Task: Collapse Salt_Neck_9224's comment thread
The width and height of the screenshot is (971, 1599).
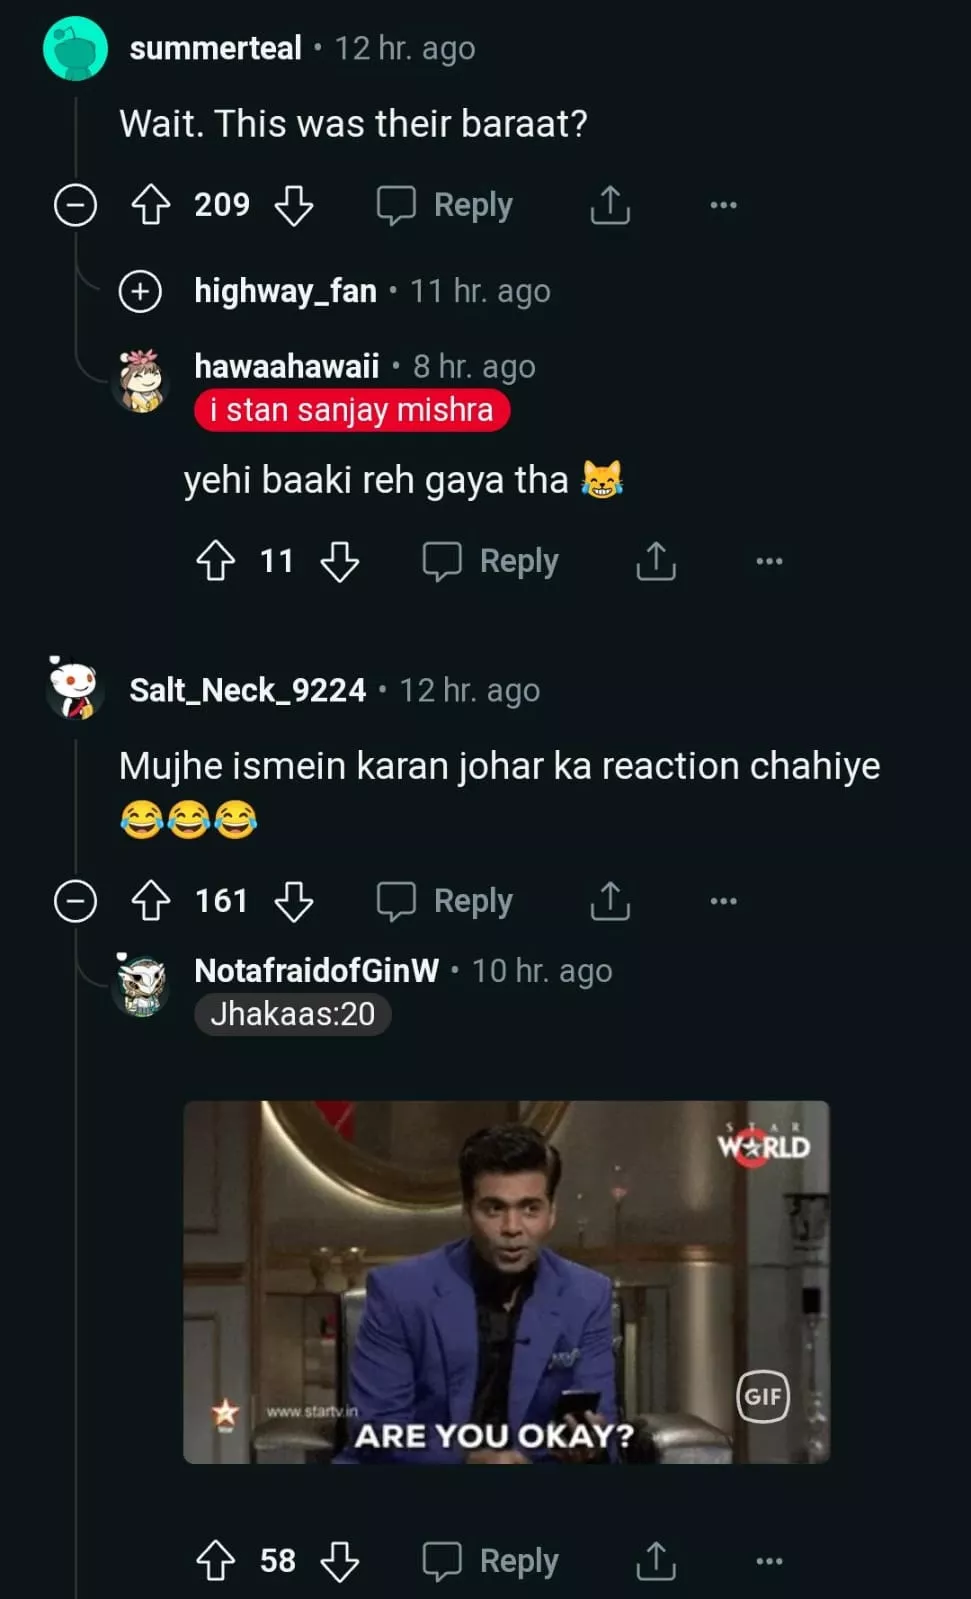Action: pyautogui.click(x=75, y=901)
